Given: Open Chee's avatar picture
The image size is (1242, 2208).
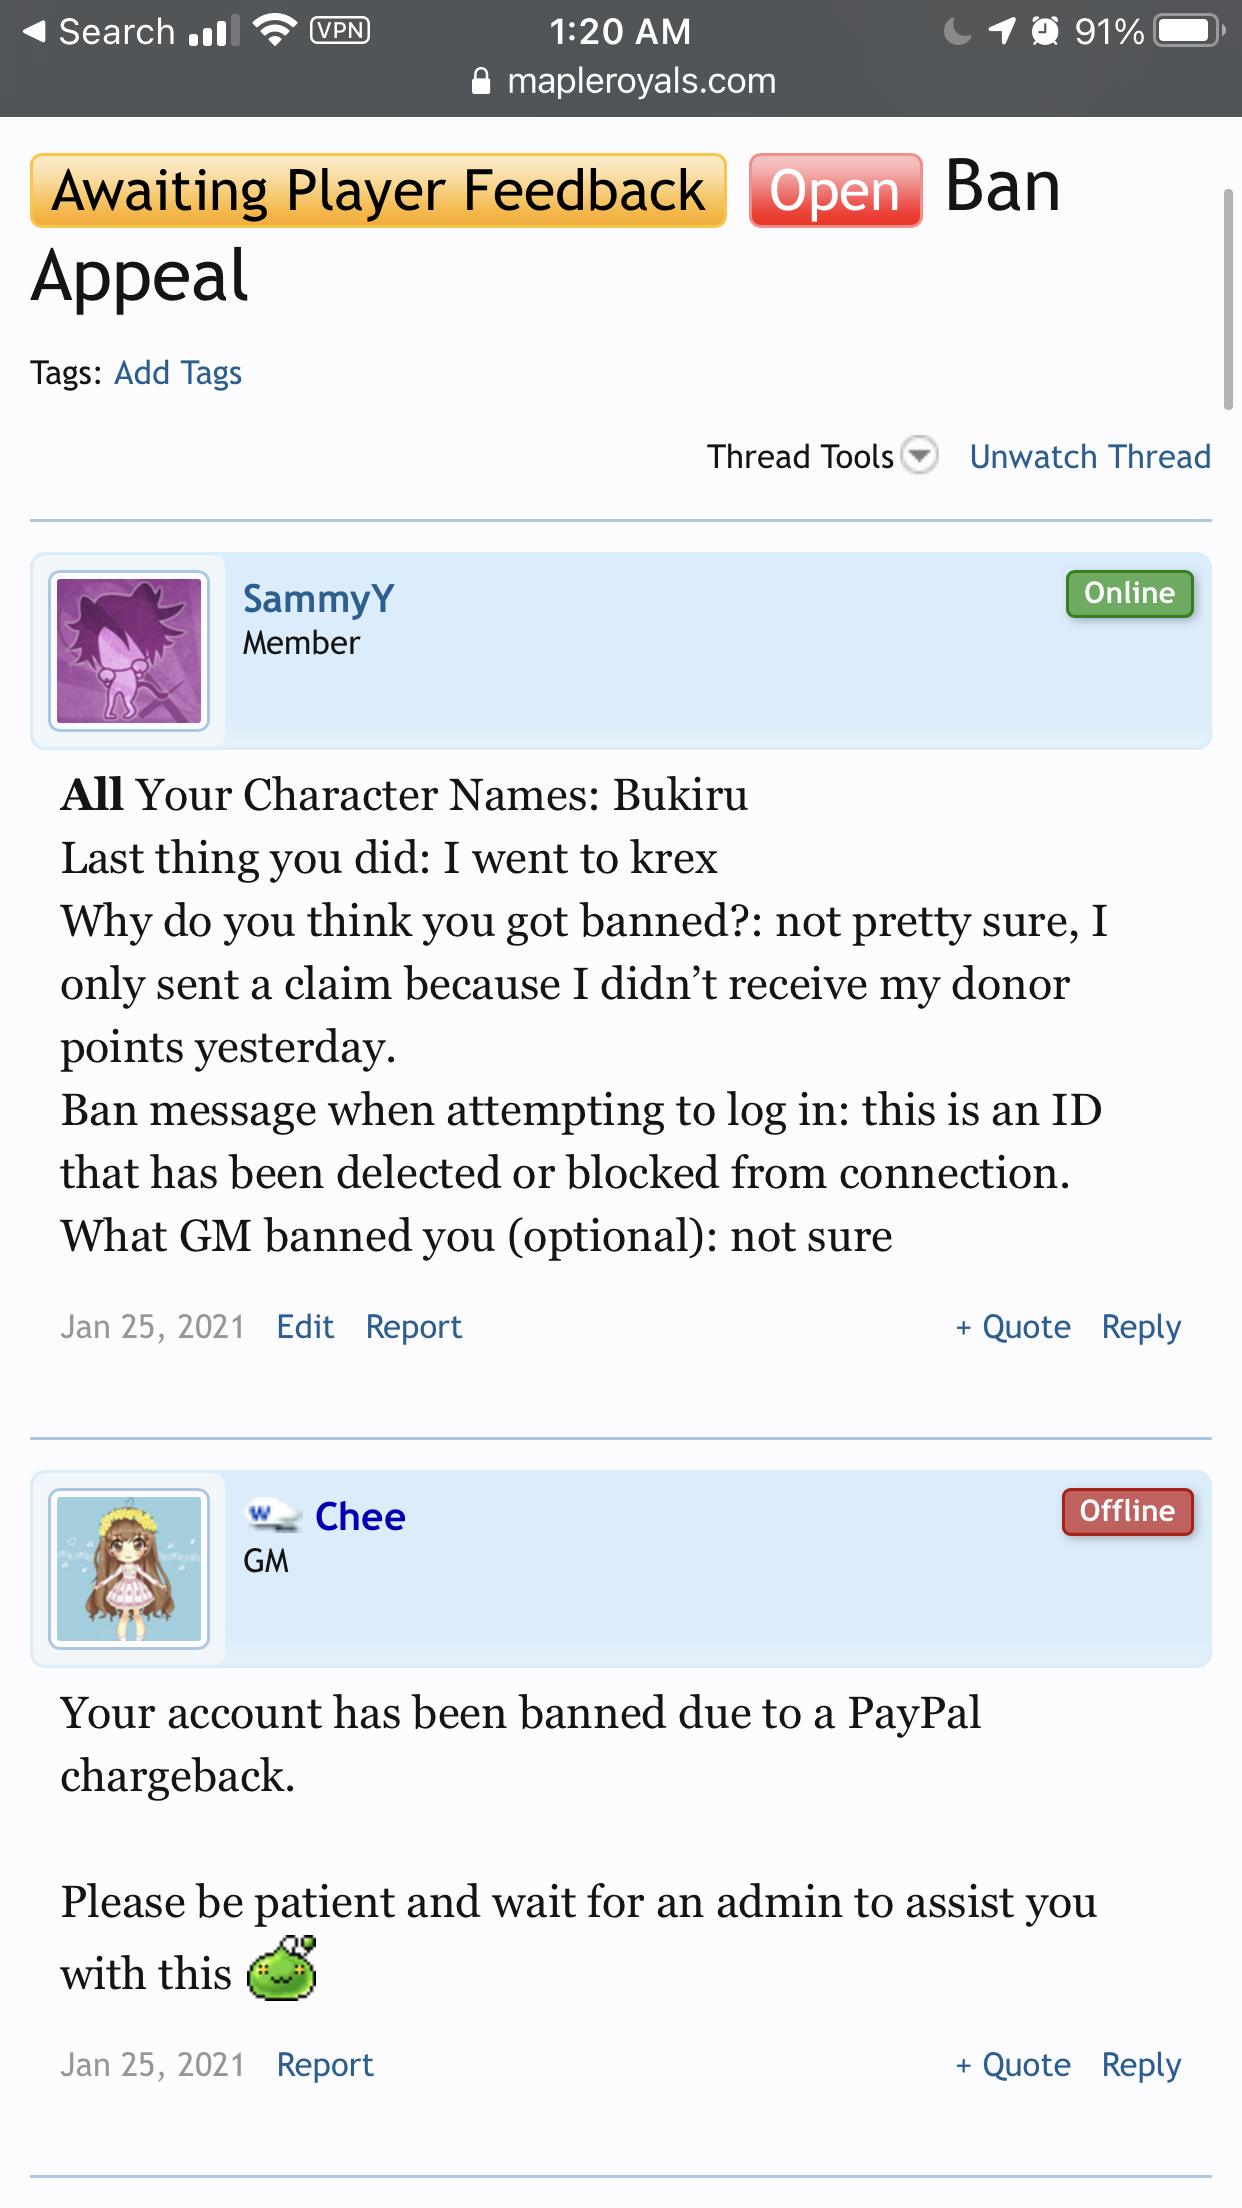Looking at the screenshot, I should (129, 1569).
